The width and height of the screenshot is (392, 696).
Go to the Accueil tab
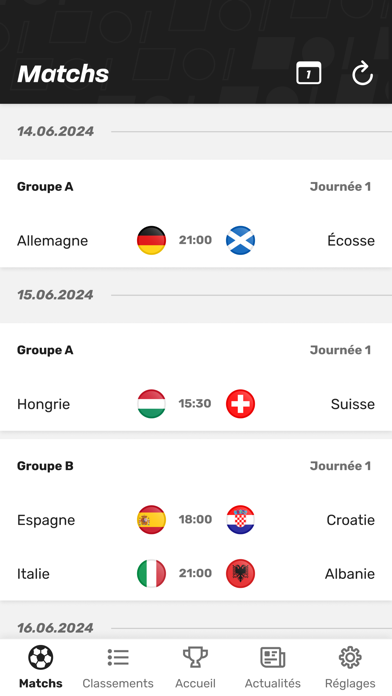pyautogui.click(x=195, y=667)
